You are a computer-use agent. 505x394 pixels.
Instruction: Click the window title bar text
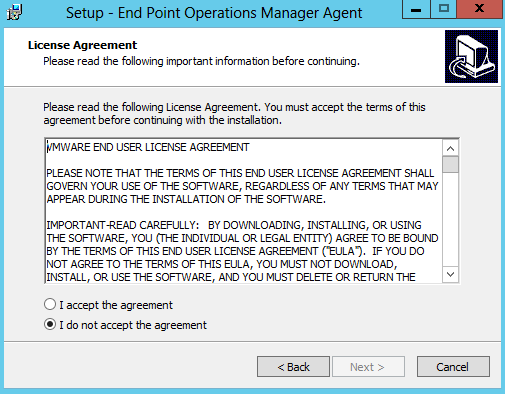[x=214, y=13]
